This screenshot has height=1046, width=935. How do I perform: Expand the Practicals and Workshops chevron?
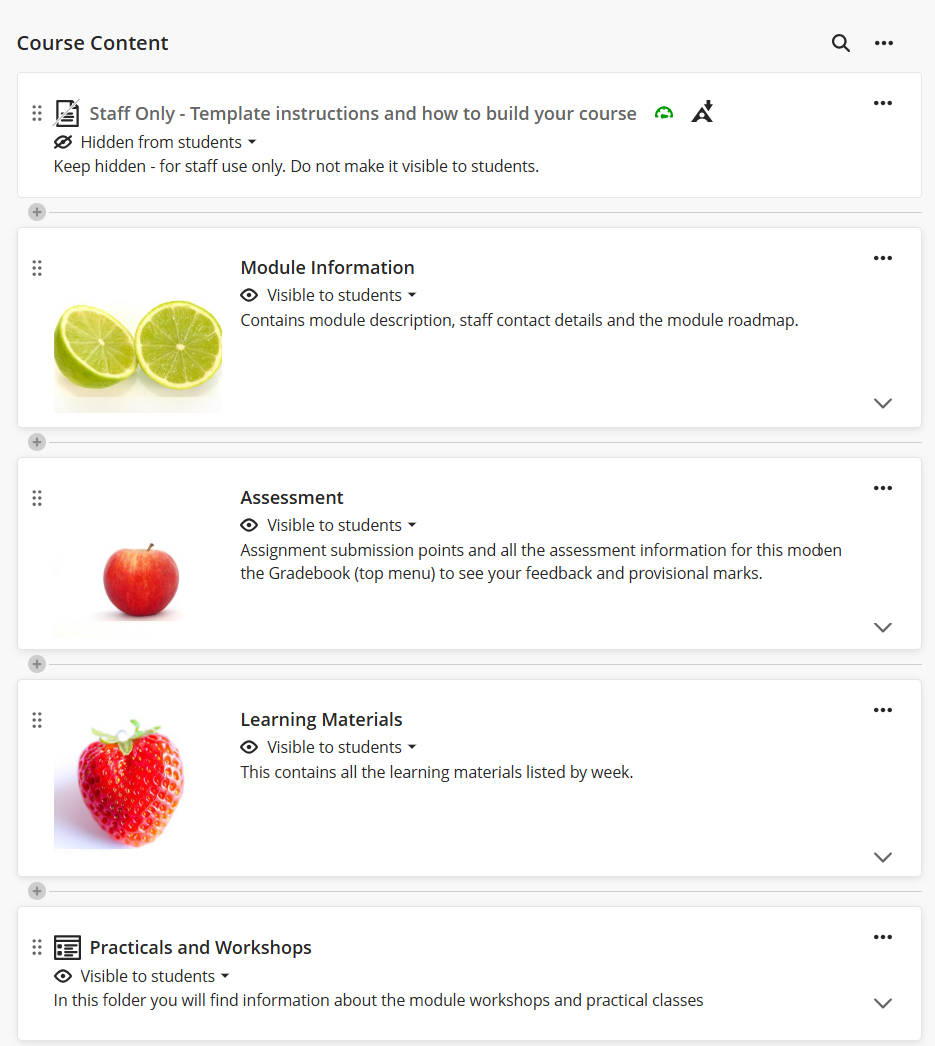(882, 1003)
